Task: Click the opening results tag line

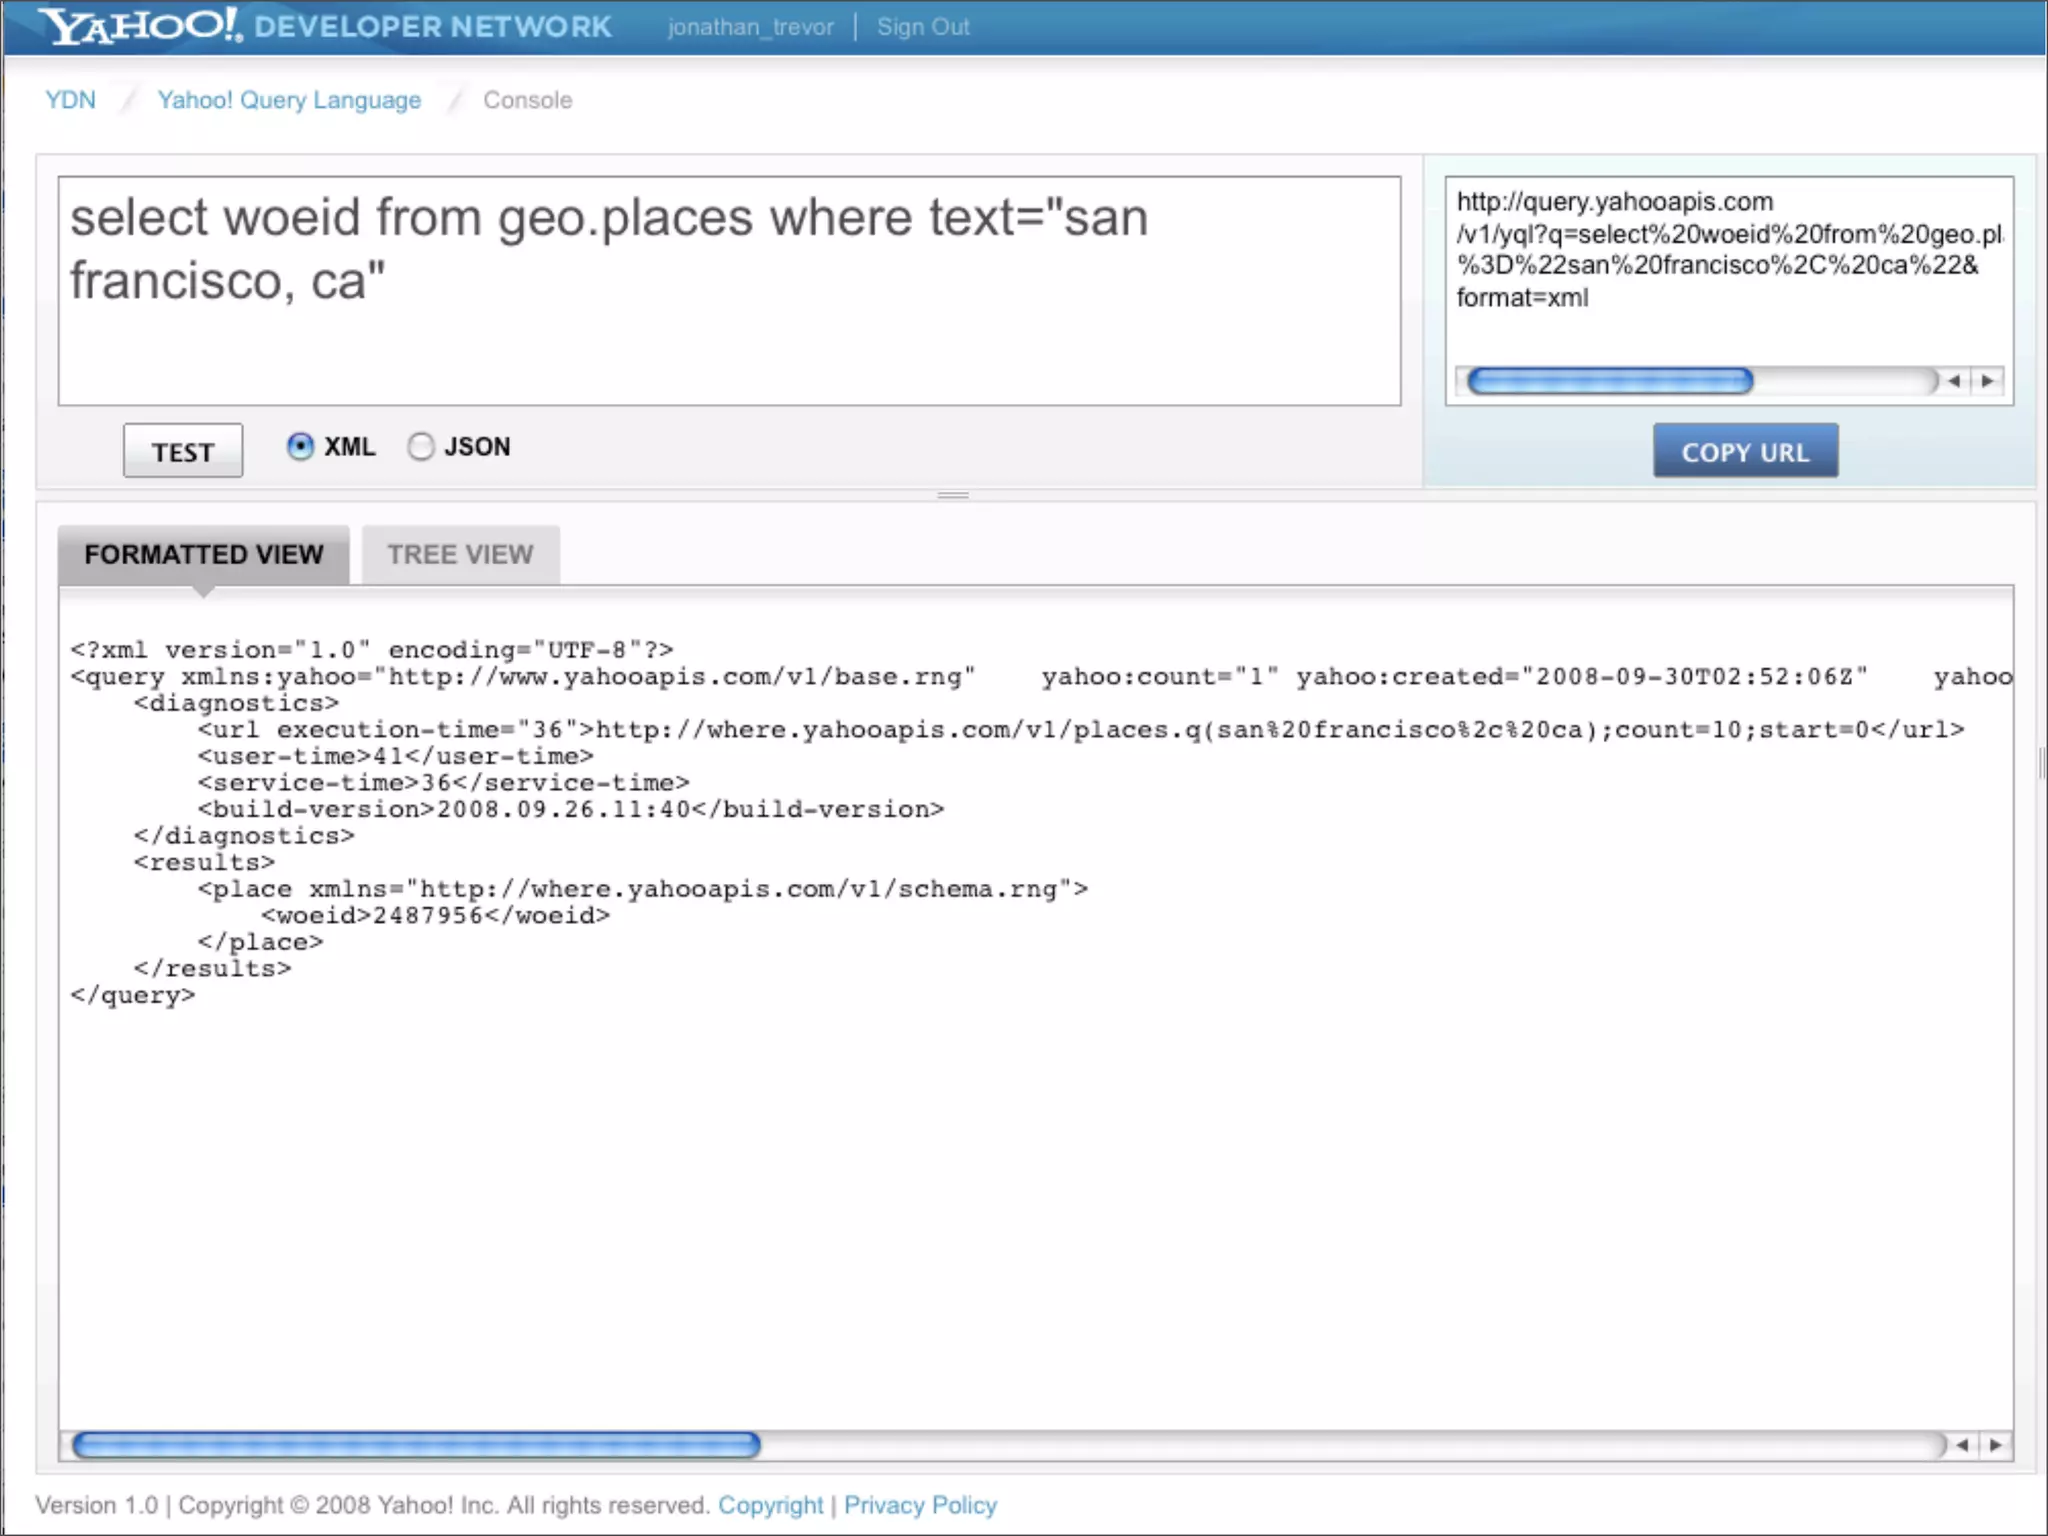Action: [x=204, y=863]
